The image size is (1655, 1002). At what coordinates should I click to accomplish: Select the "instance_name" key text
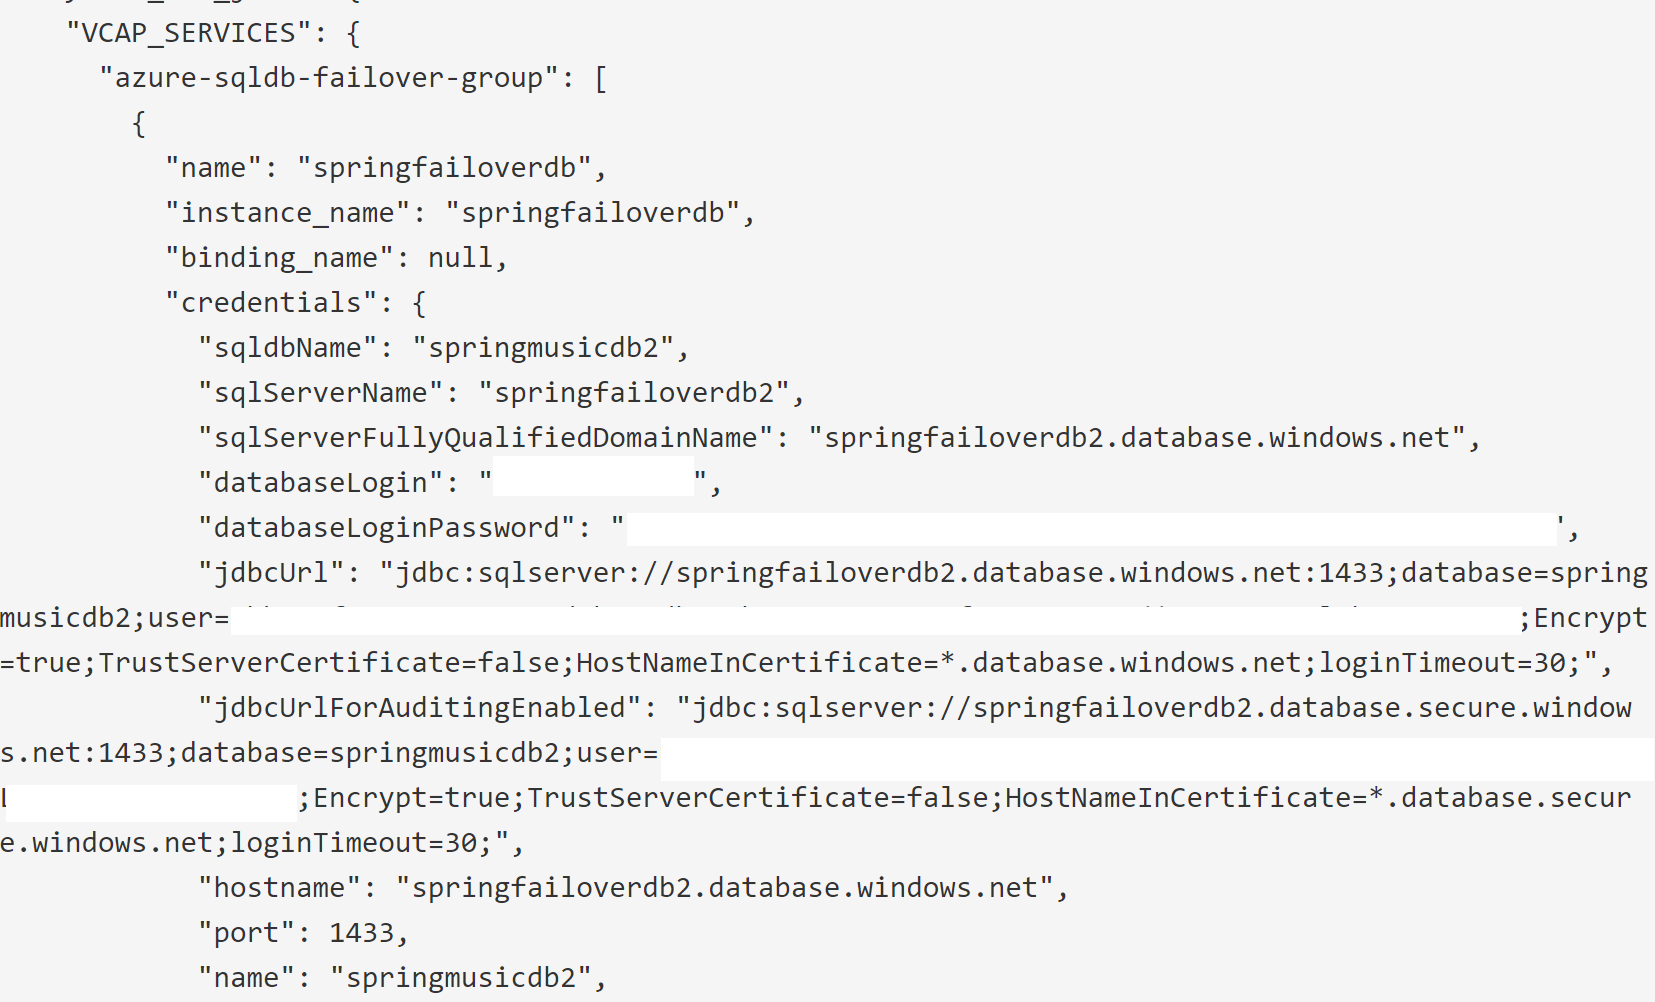tap(287, 213)
